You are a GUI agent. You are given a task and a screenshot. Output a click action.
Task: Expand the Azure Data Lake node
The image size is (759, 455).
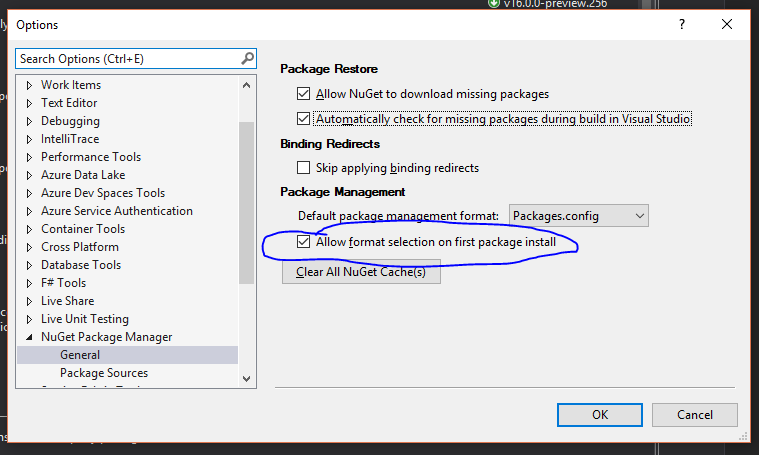(29, 175)
